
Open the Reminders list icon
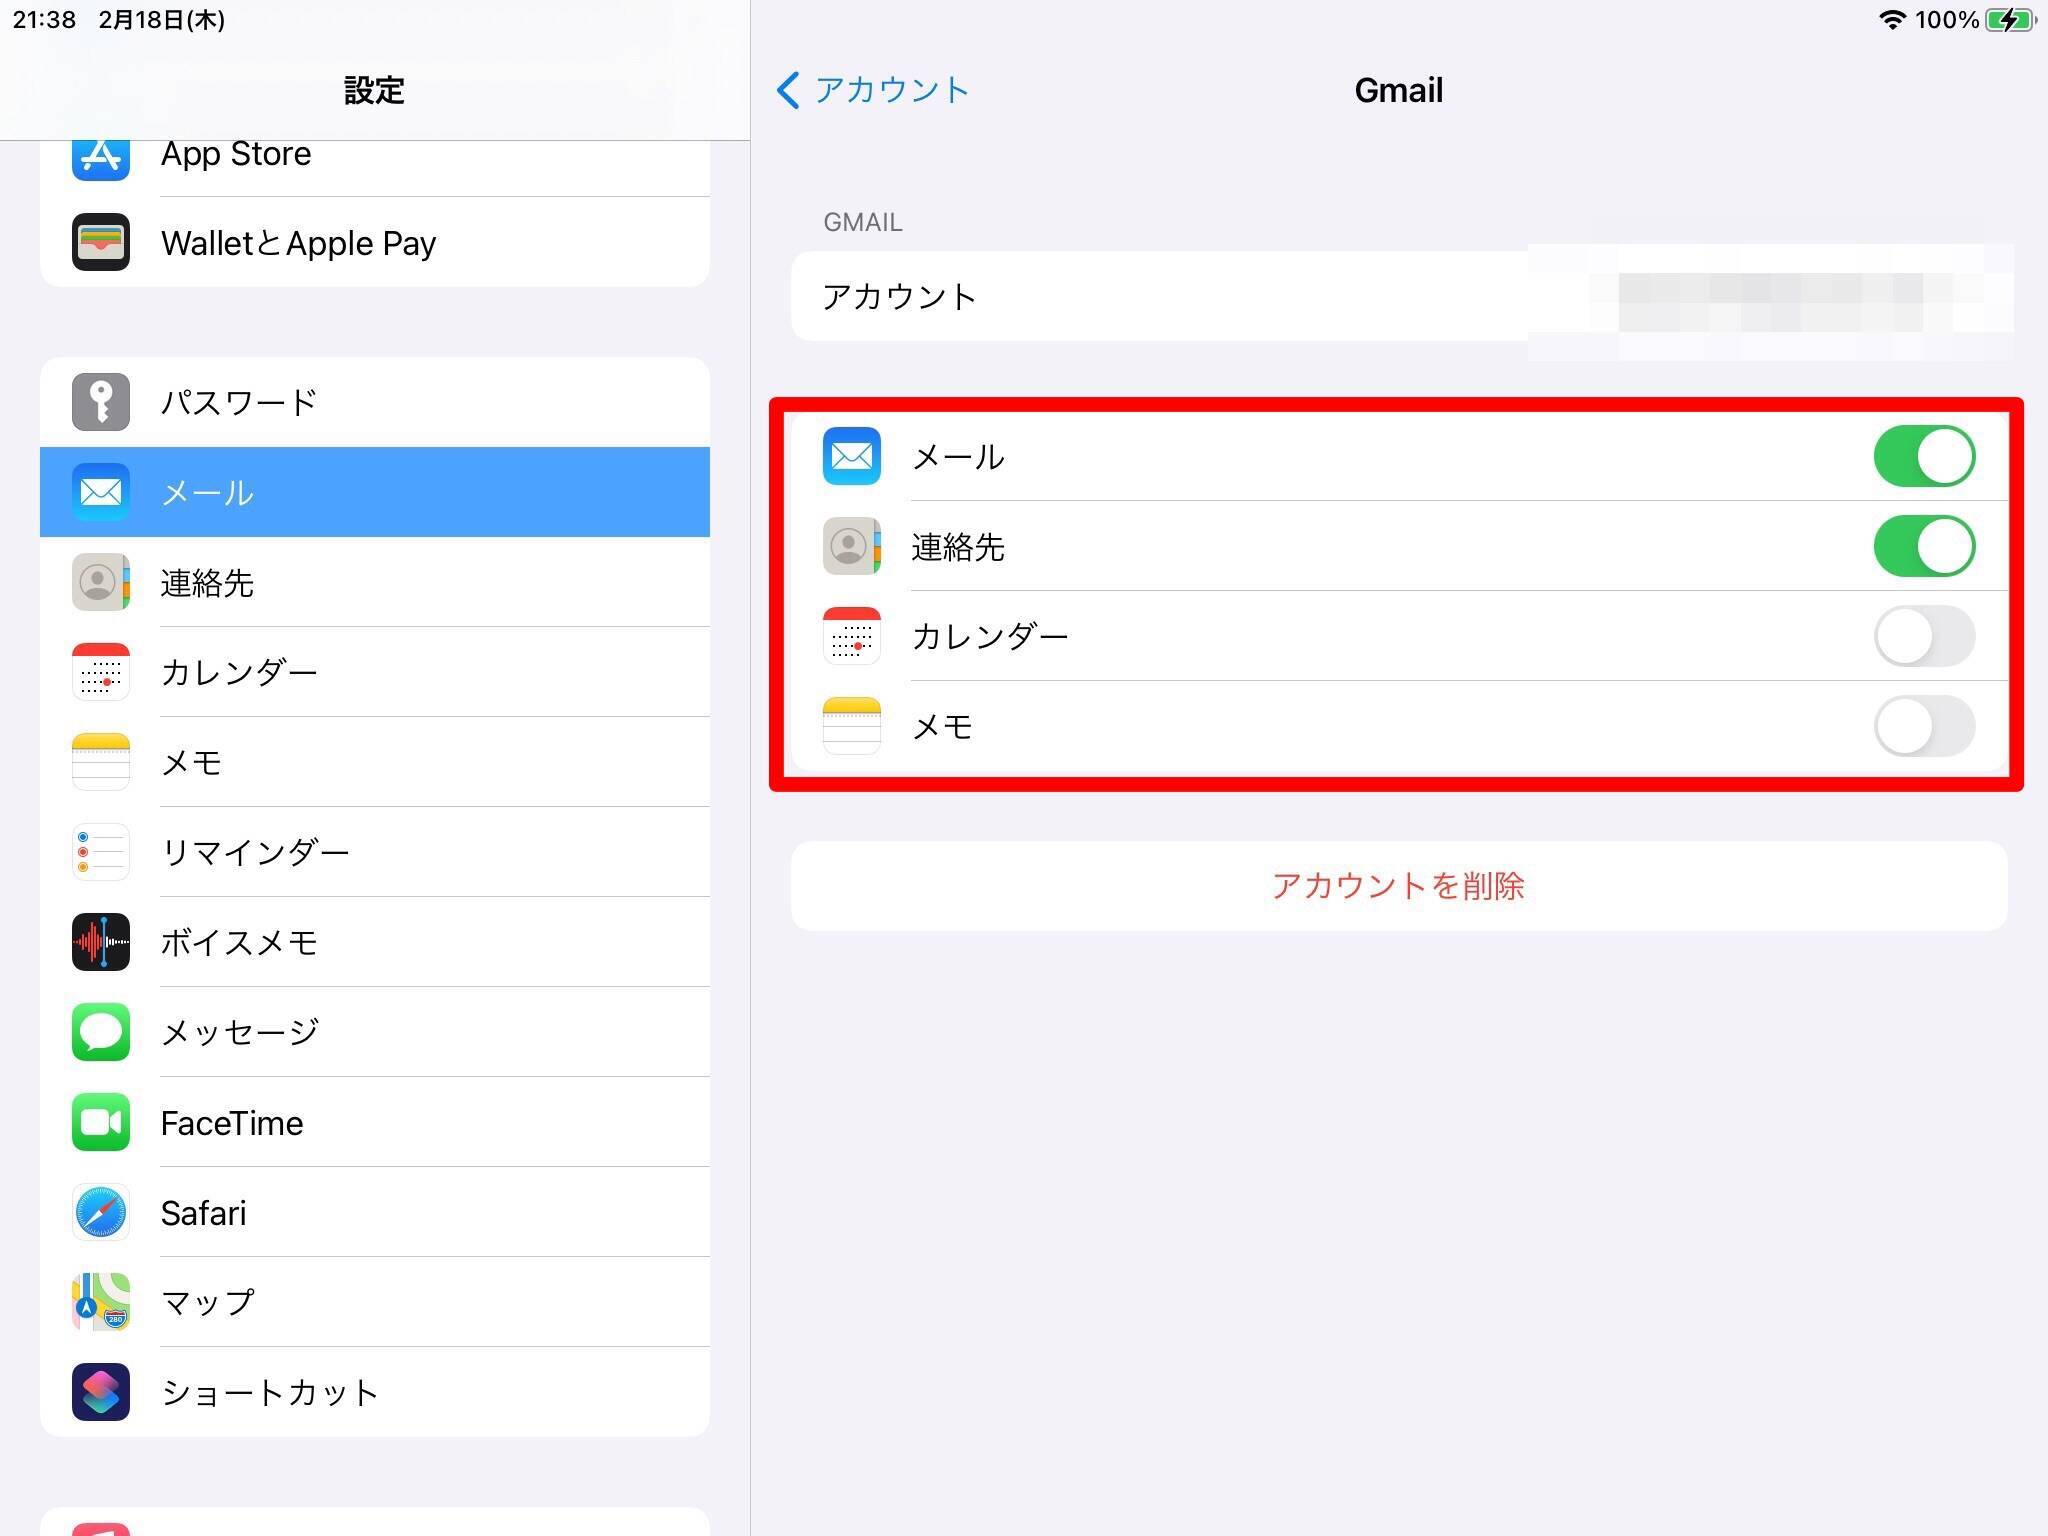point(100,852)
